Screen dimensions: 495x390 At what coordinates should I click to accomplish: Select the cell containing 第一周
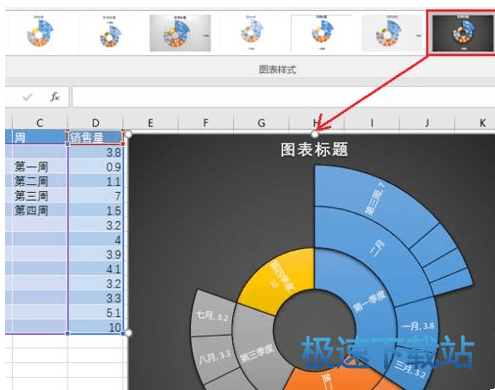pyautogui.click(x=40, y=166)
